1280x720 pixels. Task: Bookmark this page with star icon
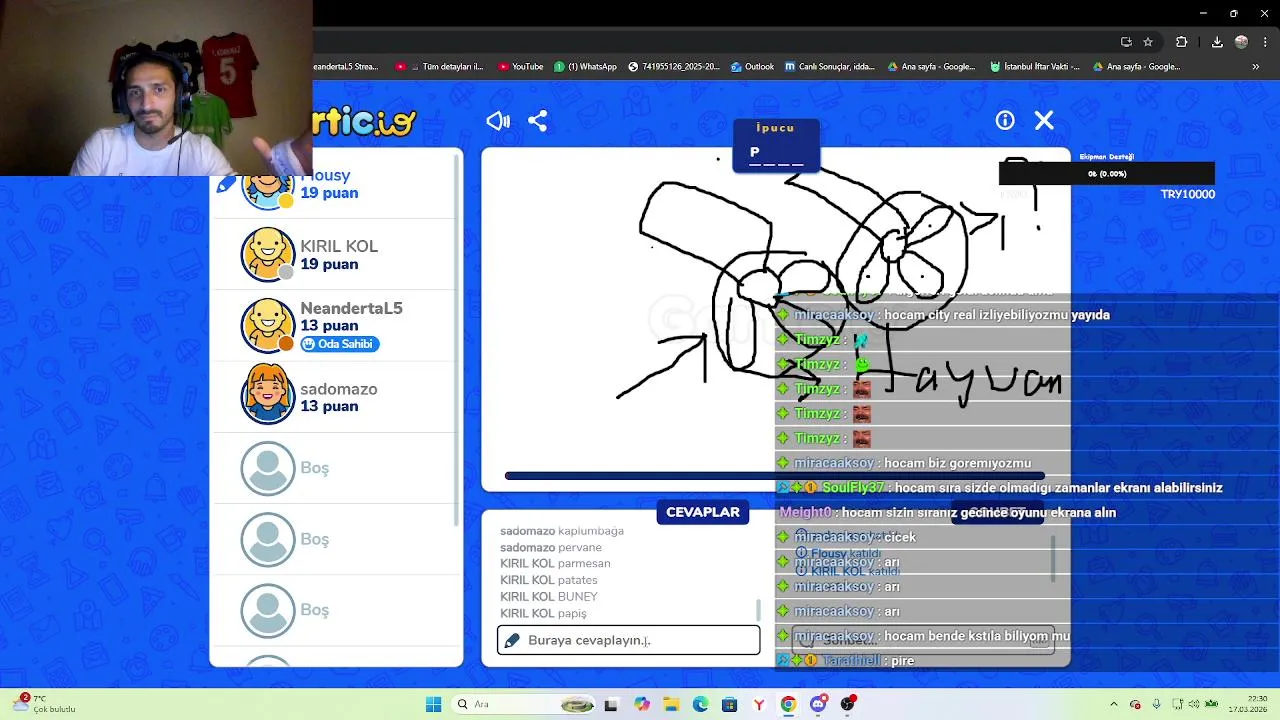tap(1148, 42)
